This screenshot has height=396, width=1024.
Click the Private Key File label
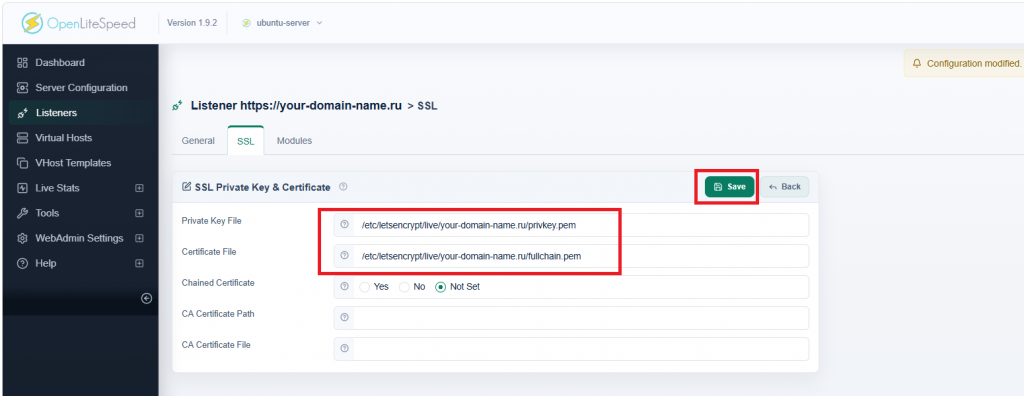coord(212,221)
